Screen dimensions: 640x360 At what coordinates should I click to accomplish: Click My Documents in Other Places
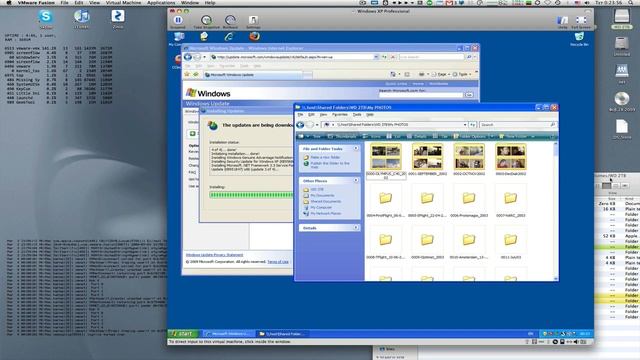click(x=322, y=196)
